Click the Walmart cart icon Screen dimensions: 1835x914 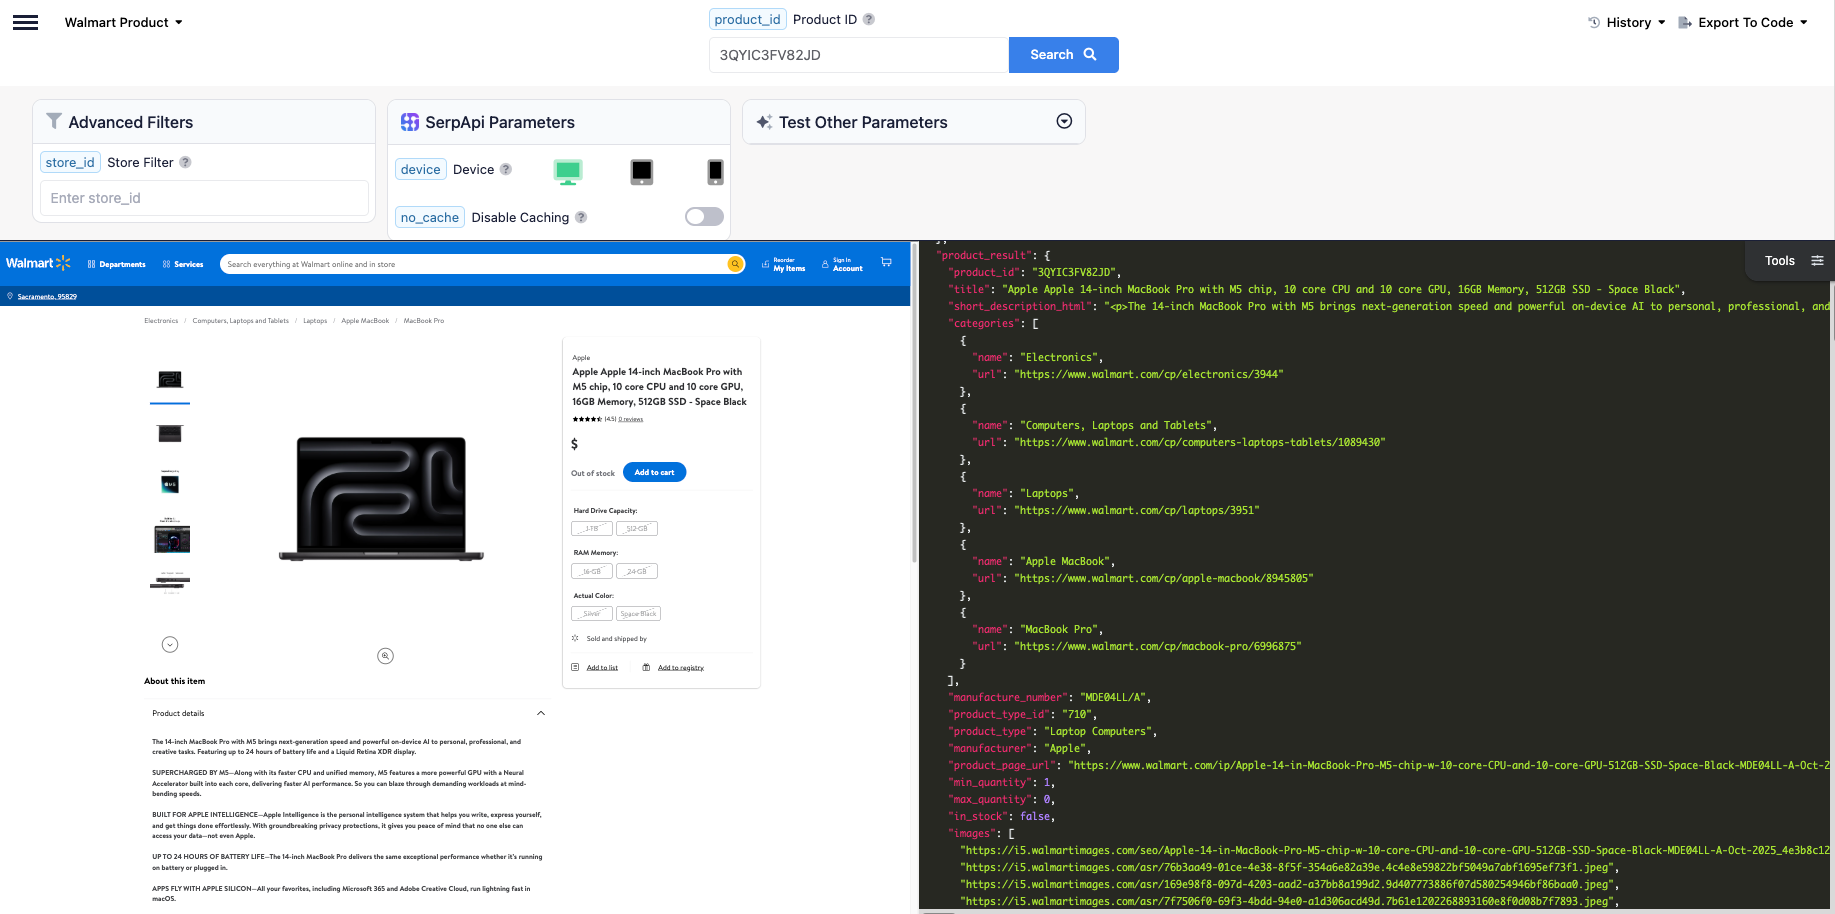point(886,263)
